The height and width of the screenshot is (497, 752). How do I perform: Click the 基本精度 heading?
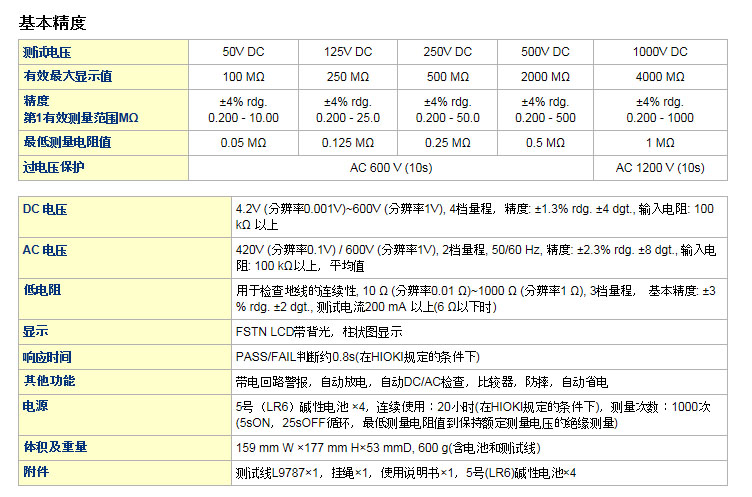coord(52,20)
